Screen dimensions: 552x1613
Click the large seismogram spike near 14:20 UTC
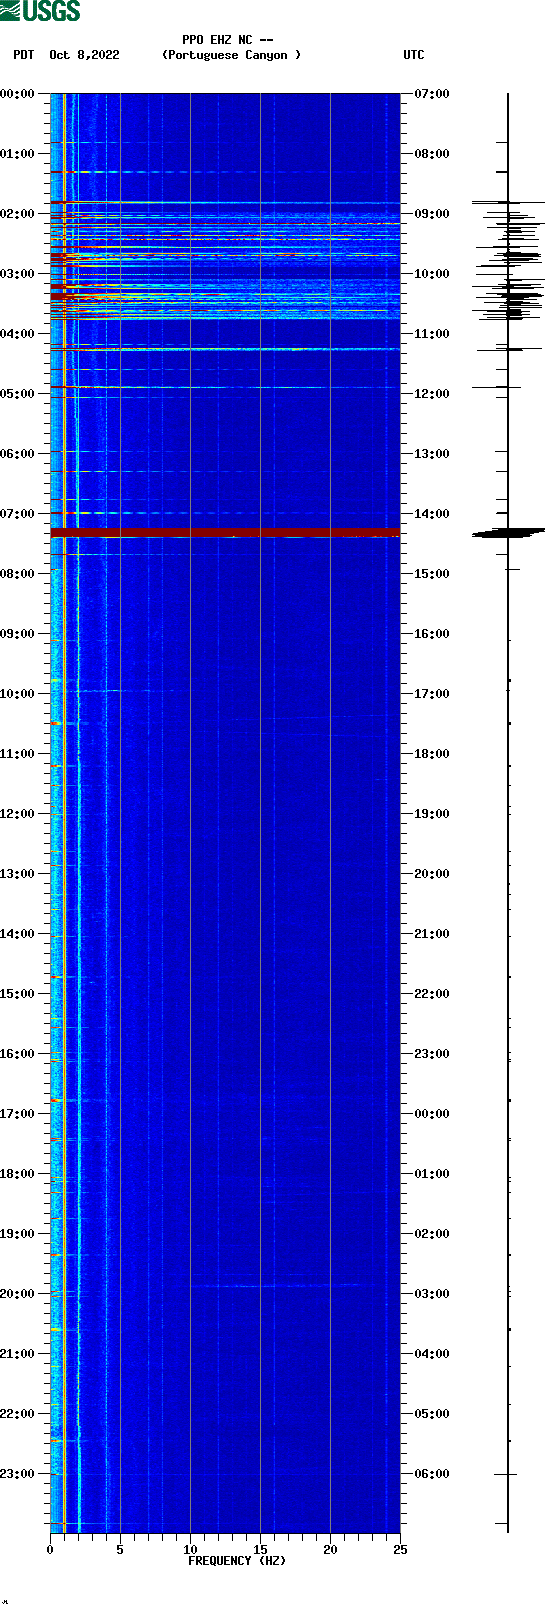click(x=508, y=533)
